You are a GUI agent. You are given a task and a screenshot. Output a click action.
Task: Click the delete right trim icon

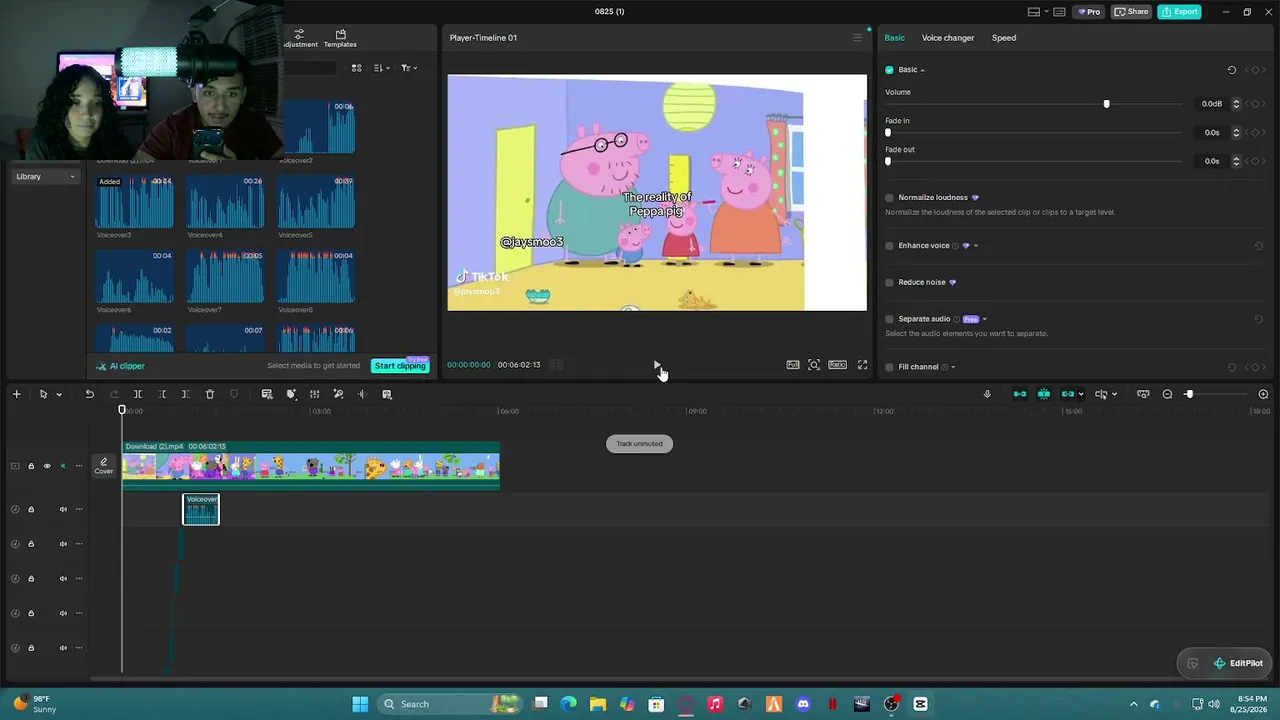(186, 394)
